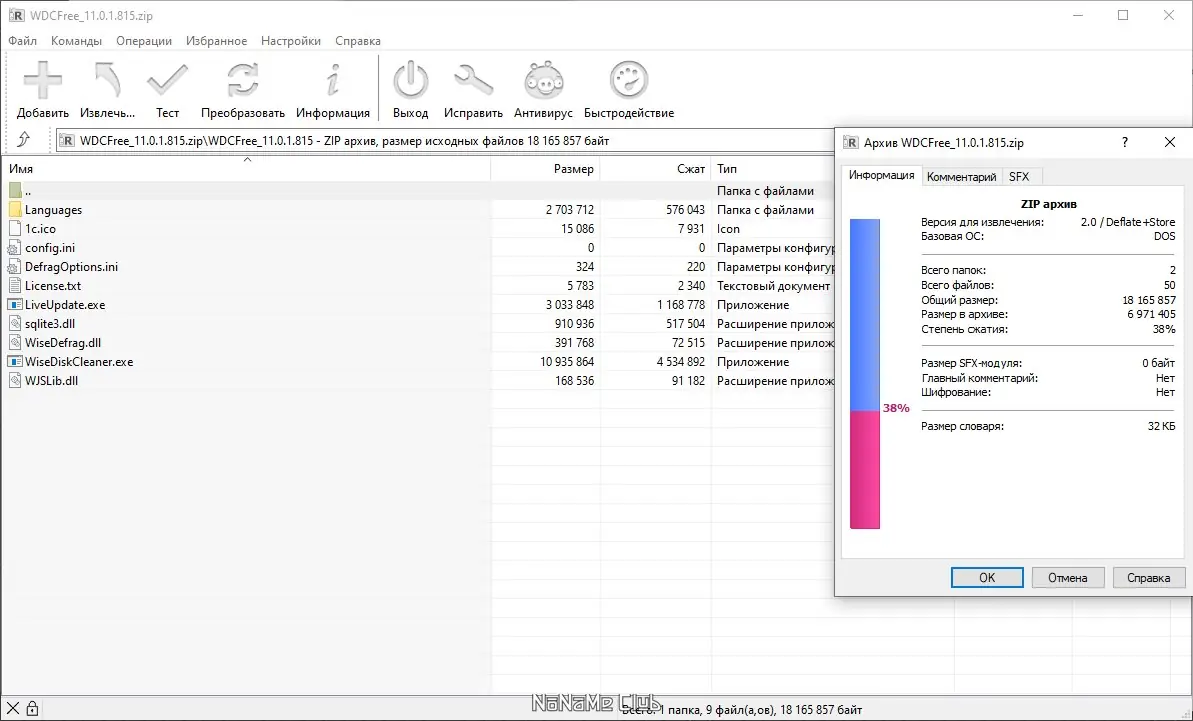
Task: Open the Преобразовать (Convert) tool
Action: pyautogui.click(x=243, y=80)
